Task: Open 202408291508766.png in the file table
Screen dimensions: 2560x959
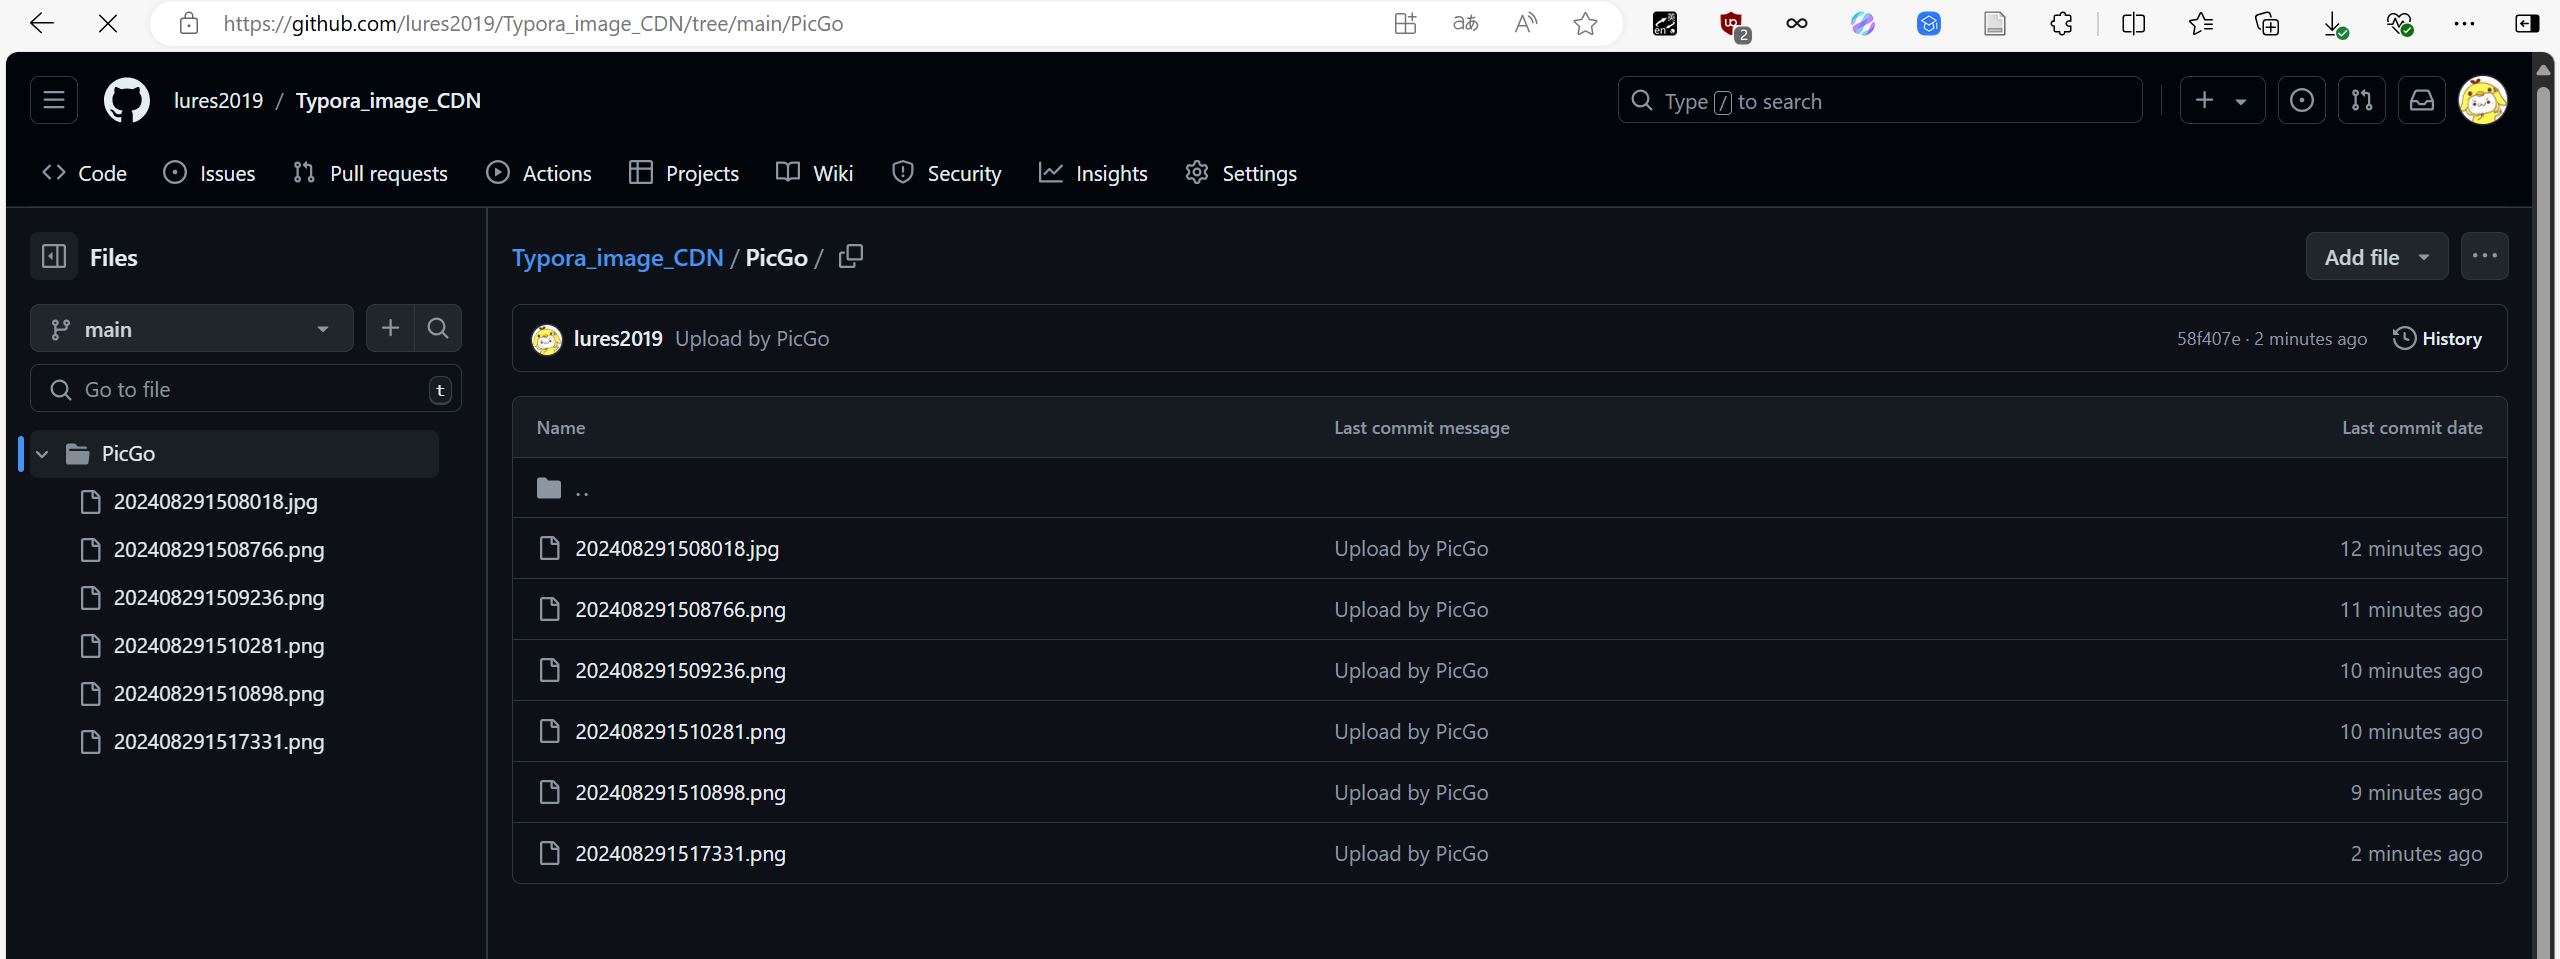Action: pyautogui.click(x=680, y=610)
